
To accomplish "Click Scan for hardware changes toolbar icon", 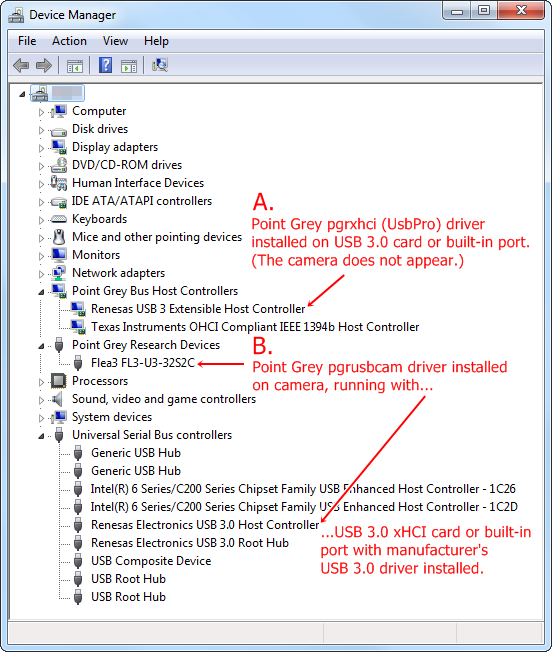I will (x=160, y=66).
